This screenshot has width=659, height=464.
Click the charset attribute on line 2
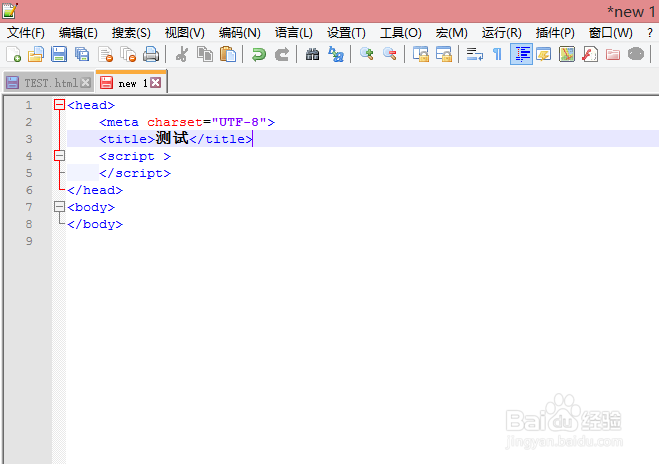(175, 122)
